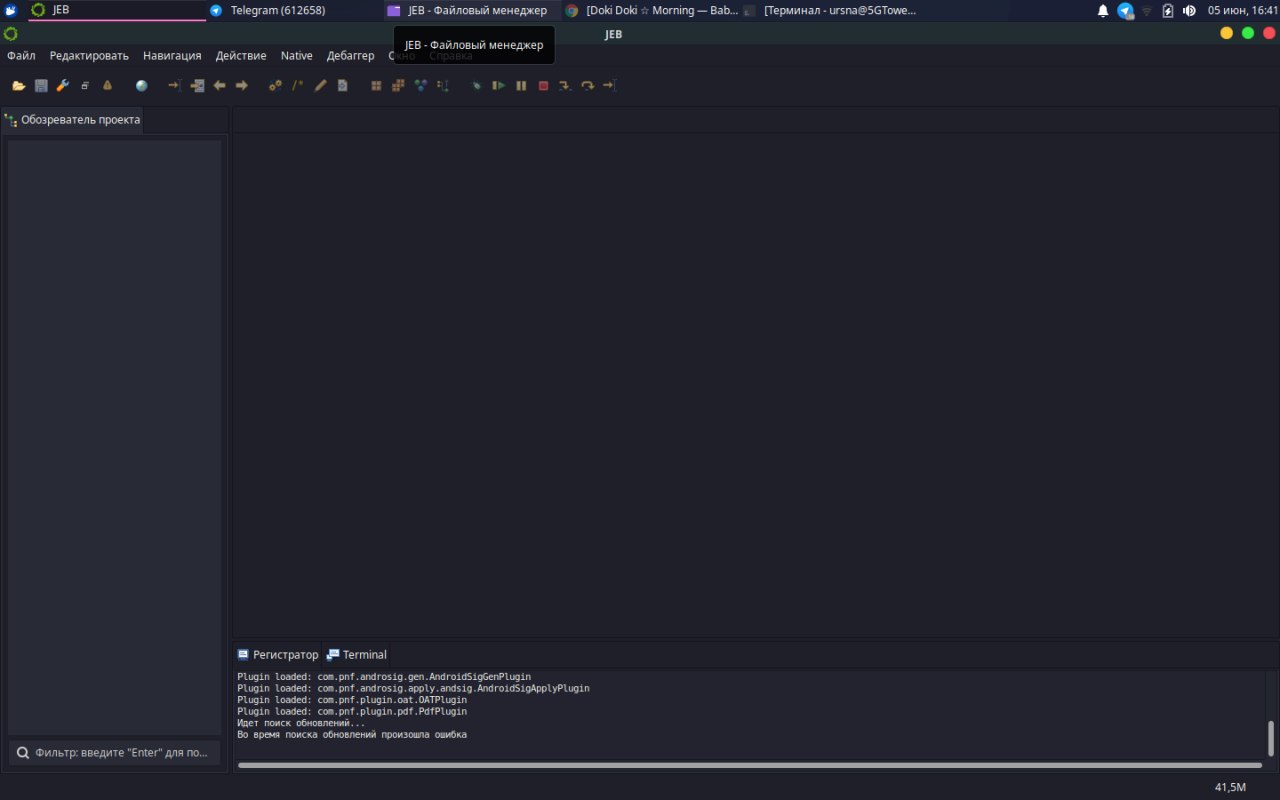Click log line 'Идет поиск обновлений...'

301,723
